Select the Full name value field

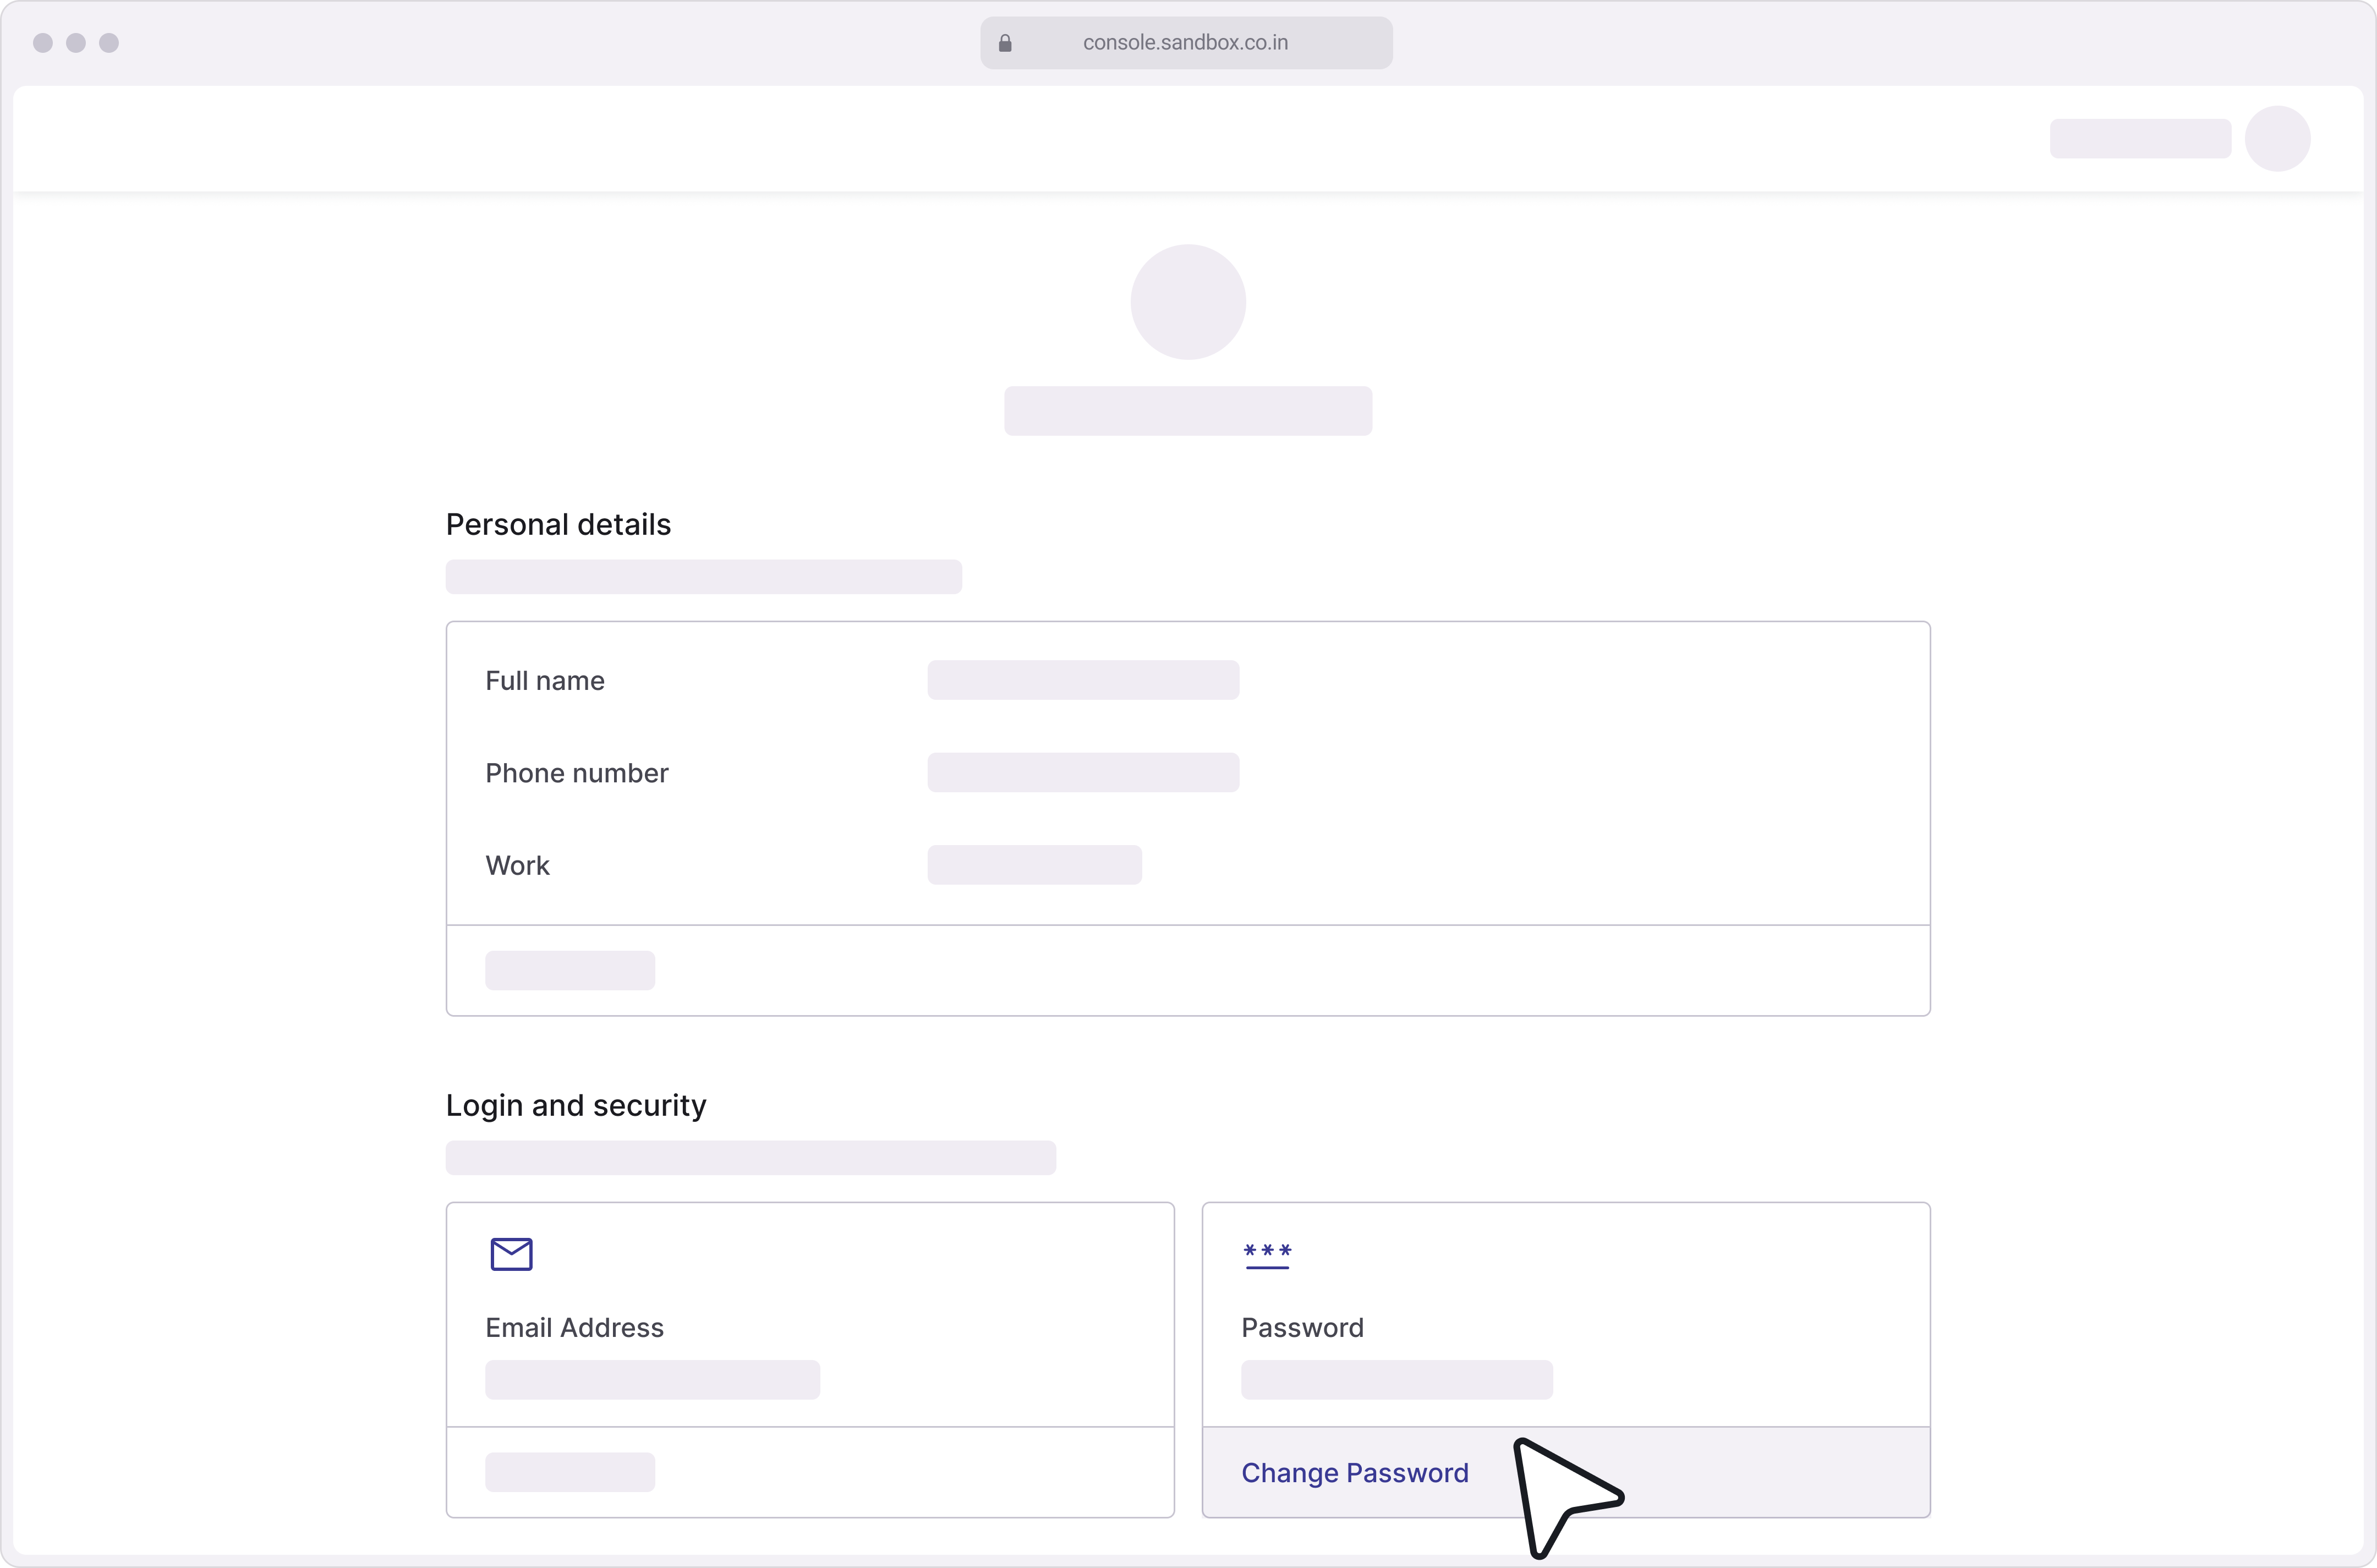click(x=1083, y=680)
